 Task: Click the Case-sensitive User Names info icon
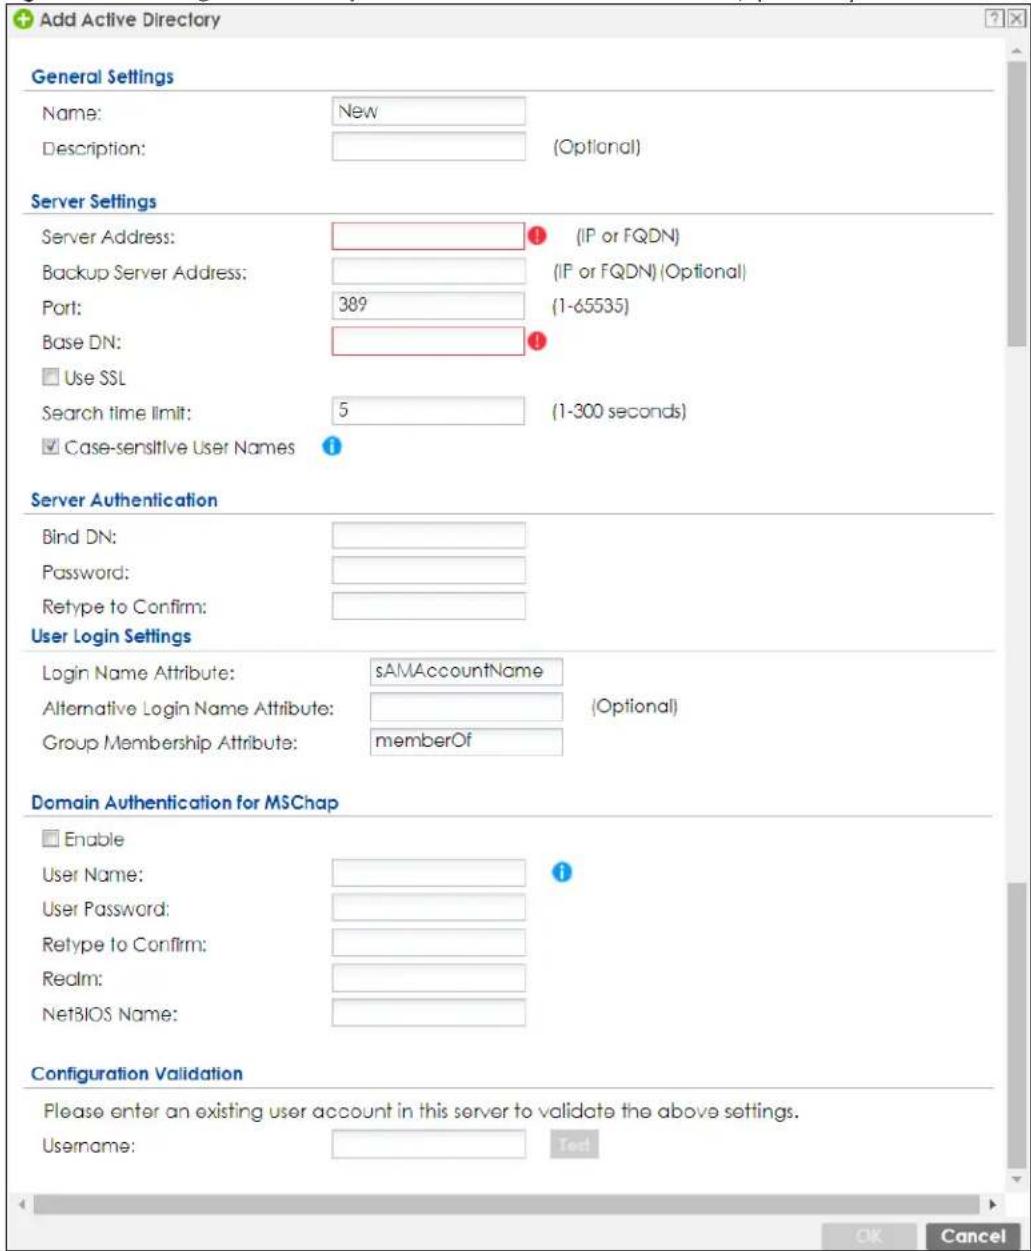point(331,447)
